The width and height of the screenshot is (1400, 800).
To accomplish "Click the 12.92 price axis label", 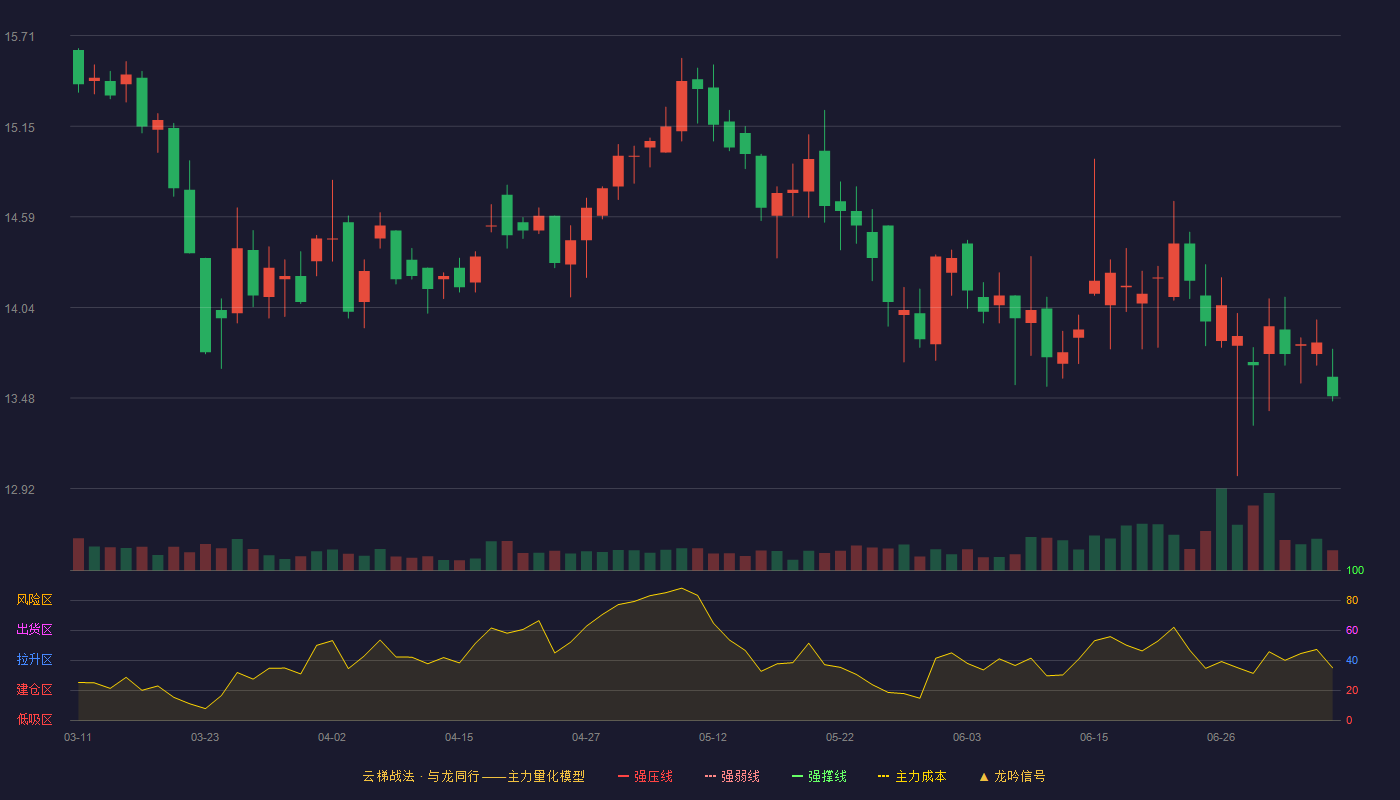I will (20, 490).
